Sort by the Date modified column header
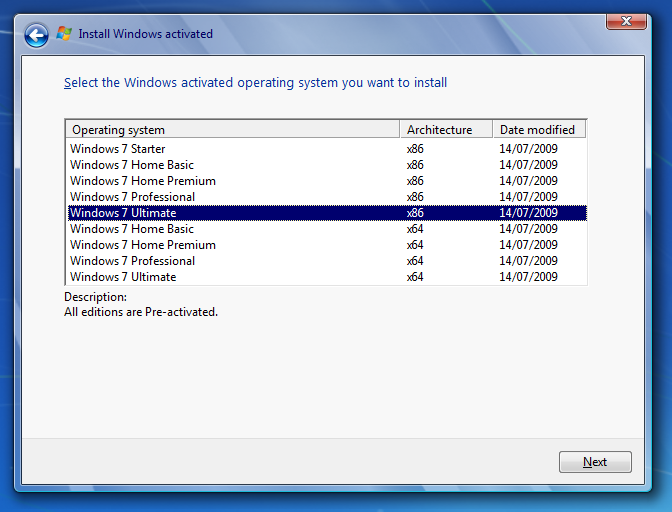This screenshot has height=512, width=672. pyautogui.click(x=540, y=130)
